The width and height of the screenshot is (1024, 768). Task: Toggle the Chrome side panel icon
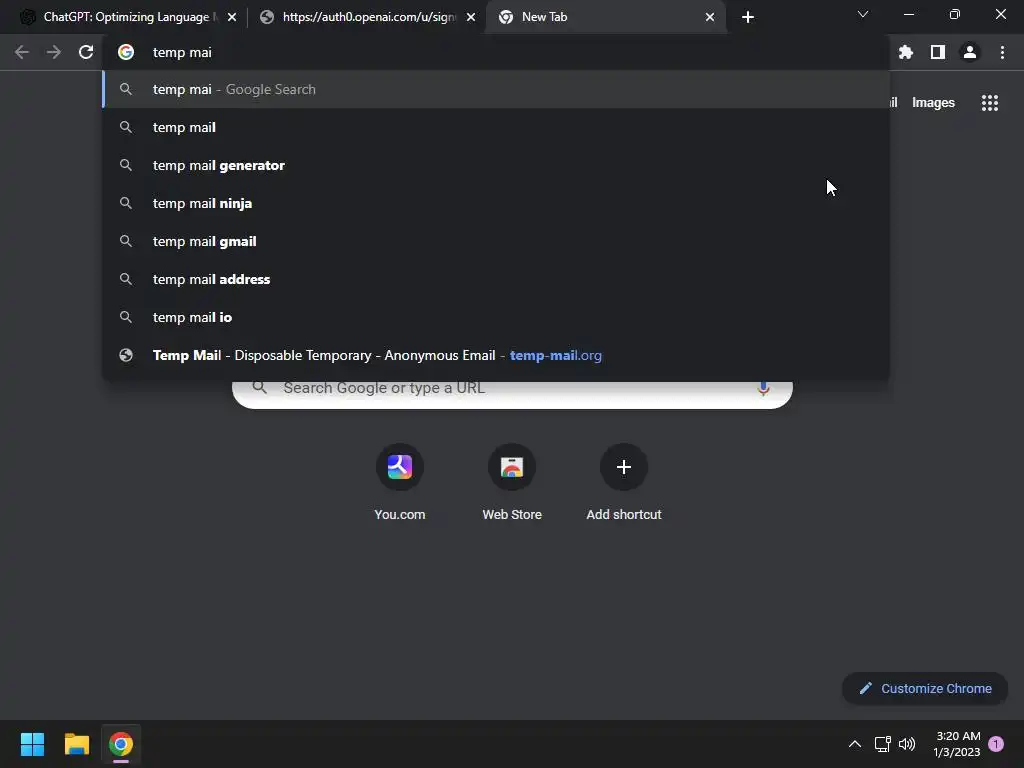pos(938,52)
